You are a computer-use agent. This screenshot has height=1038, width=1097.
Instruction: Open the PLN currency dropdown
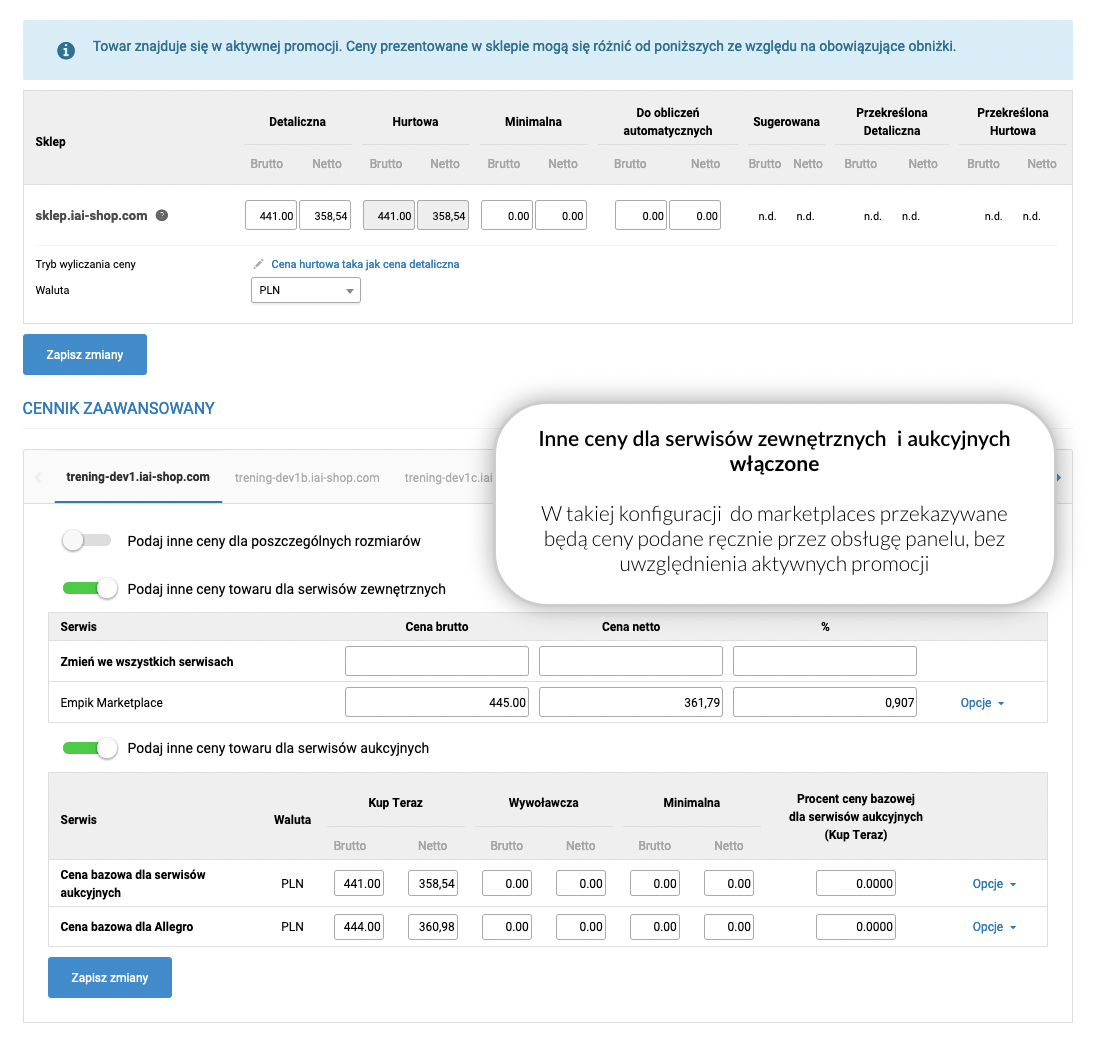[x=305, y=290]
